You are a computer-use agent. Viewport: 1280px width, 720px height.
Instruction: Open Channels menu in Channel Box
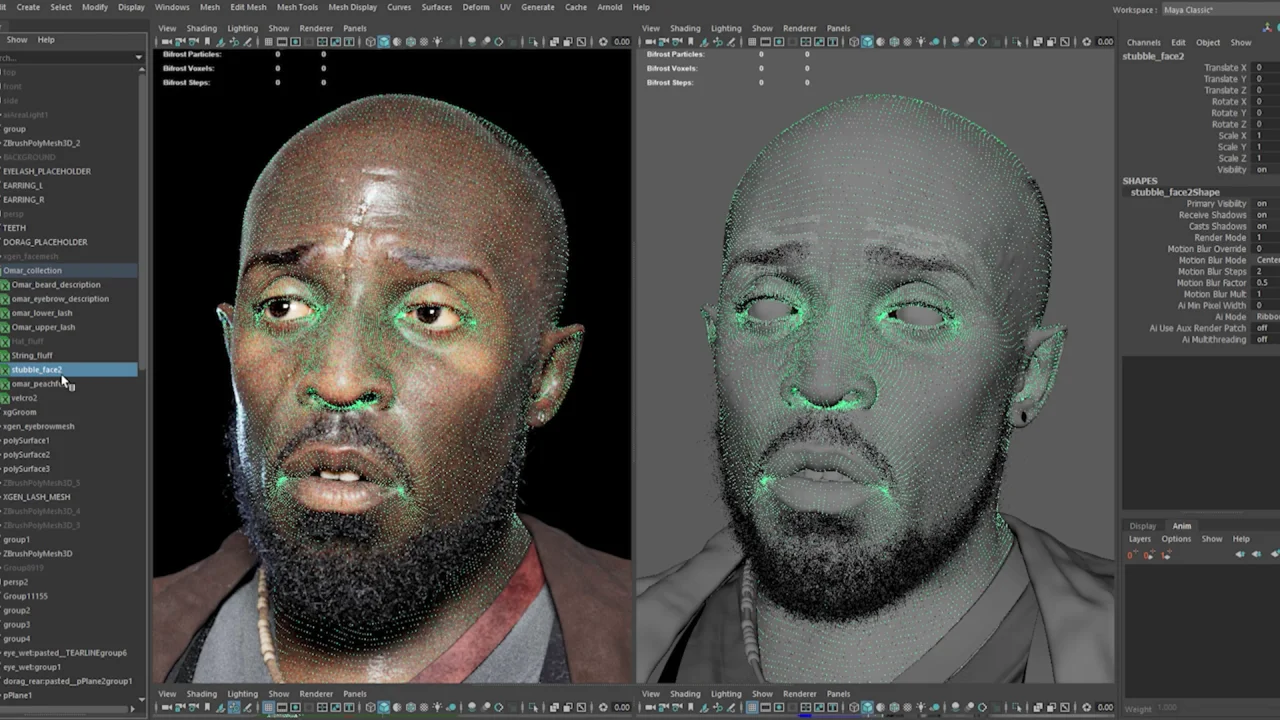[x=1144, y=43]
